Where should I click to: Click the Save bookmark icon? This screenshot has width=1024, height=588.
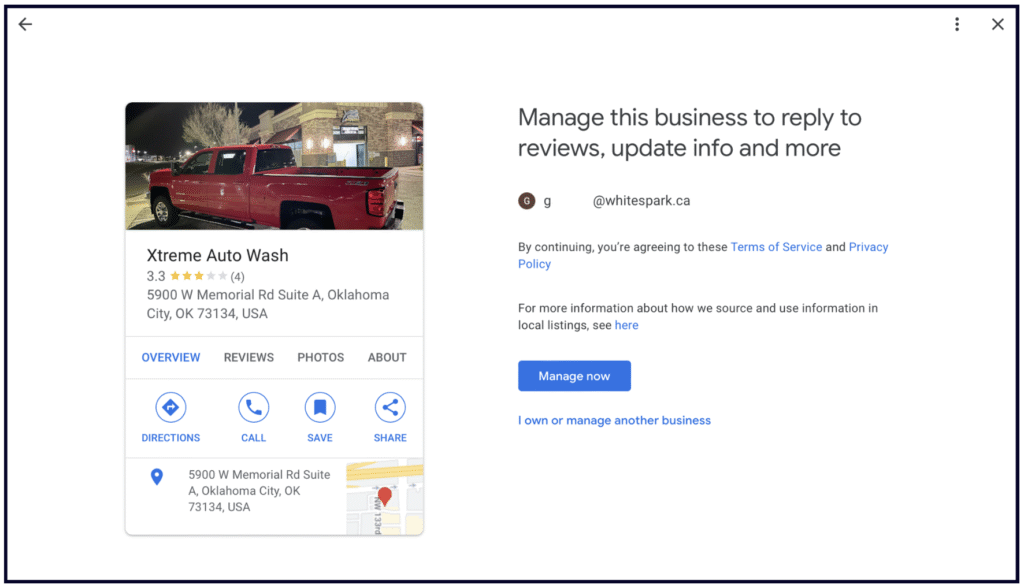[320, 408]
